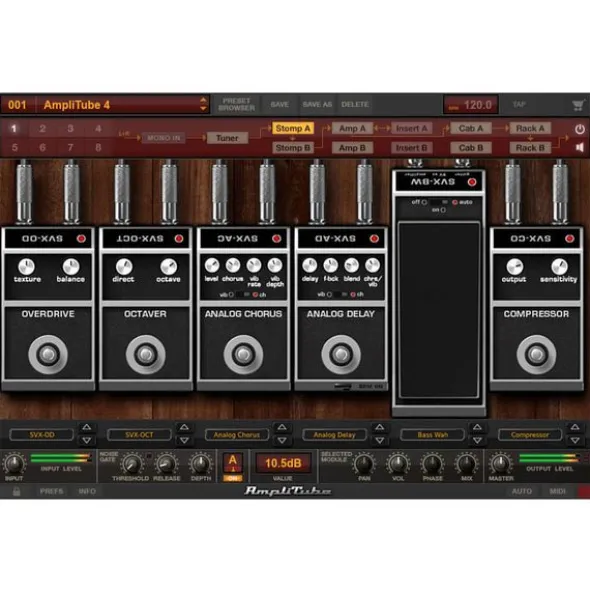Open the Tuner module
This screenshot has height=591, width=590.
227,138
